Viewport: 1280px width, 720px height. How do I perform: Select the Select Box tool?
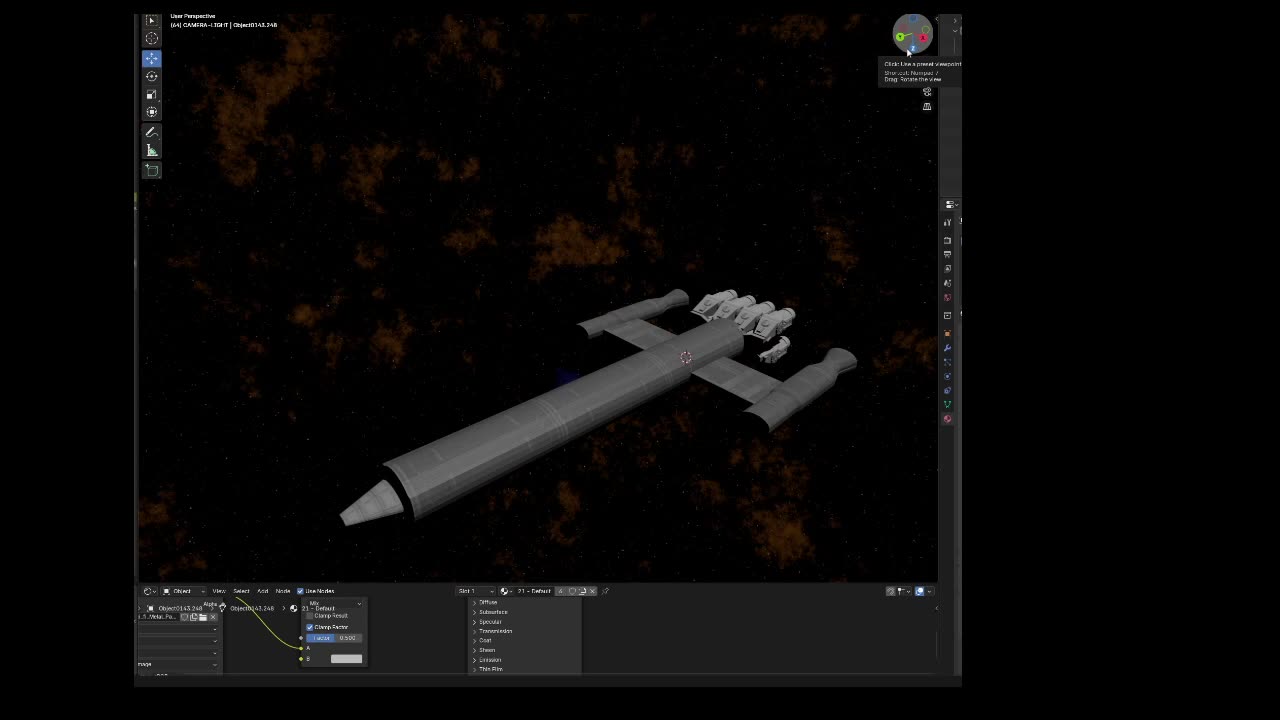[152, 21]
